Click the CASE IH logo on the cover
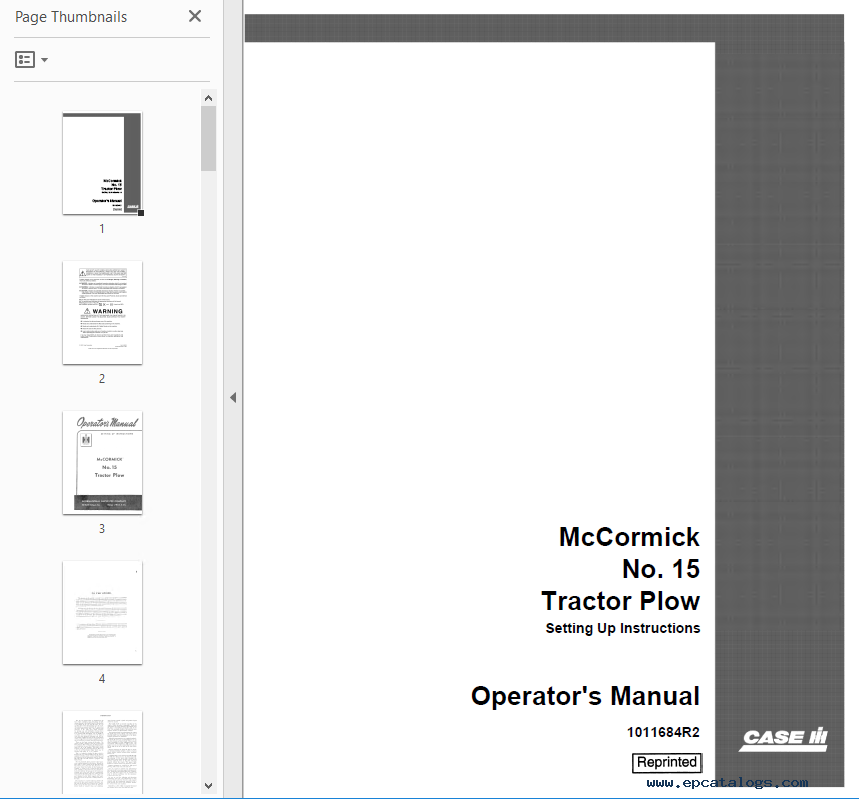 point(783,739)
